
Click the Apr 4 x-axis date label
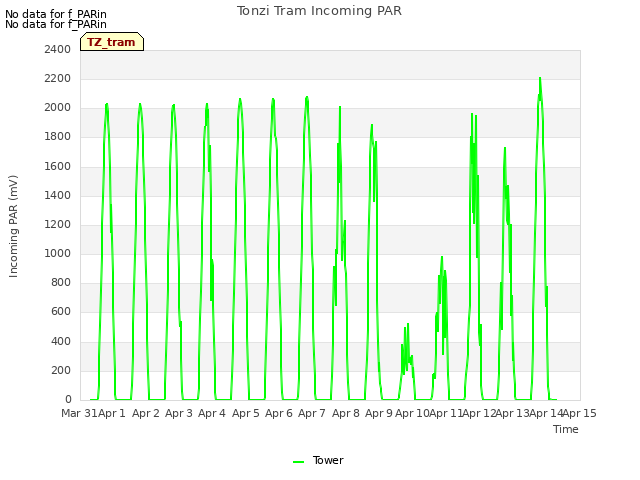tap(212, 413)
